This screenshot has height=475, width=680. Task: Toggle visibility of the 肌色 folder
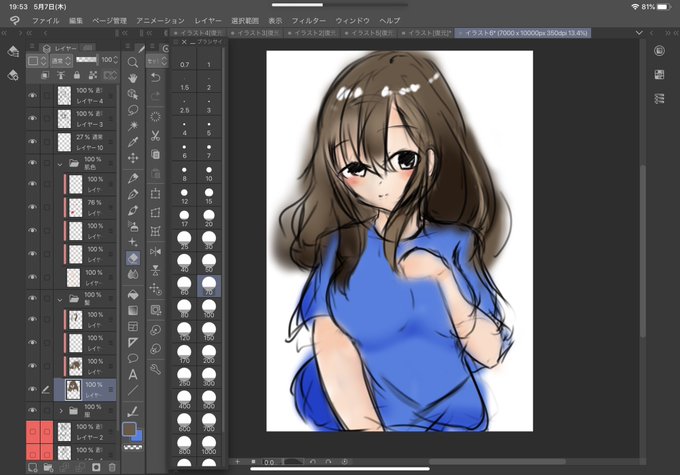point(33,163)
